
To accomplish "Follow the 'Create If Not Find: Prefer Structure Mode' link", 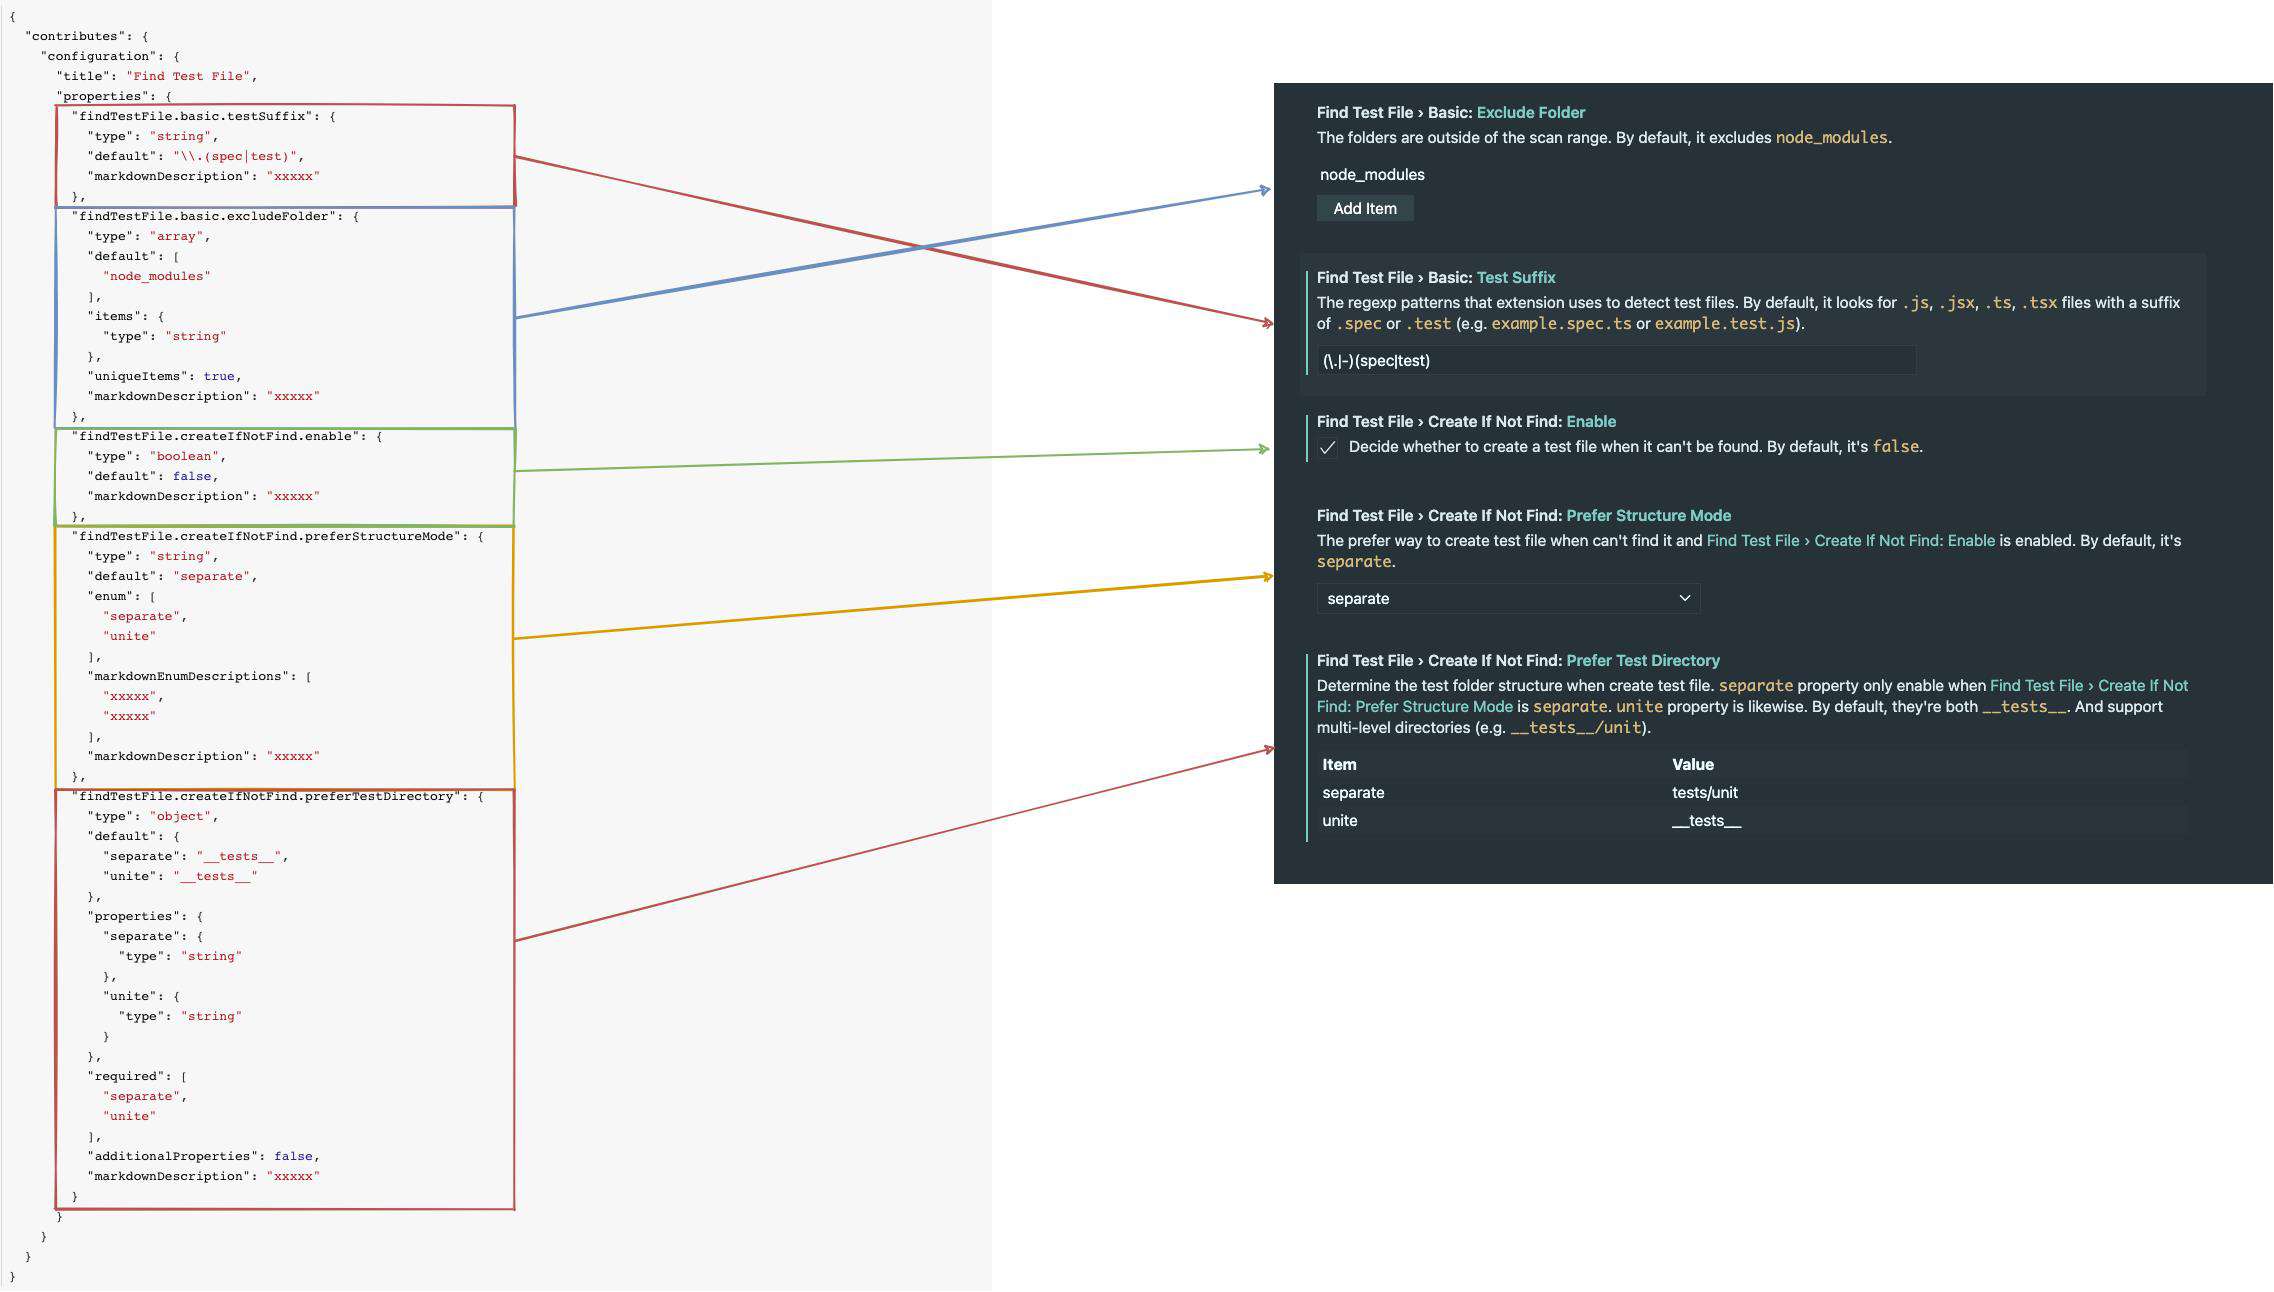I will click(x=1752, y=696).
